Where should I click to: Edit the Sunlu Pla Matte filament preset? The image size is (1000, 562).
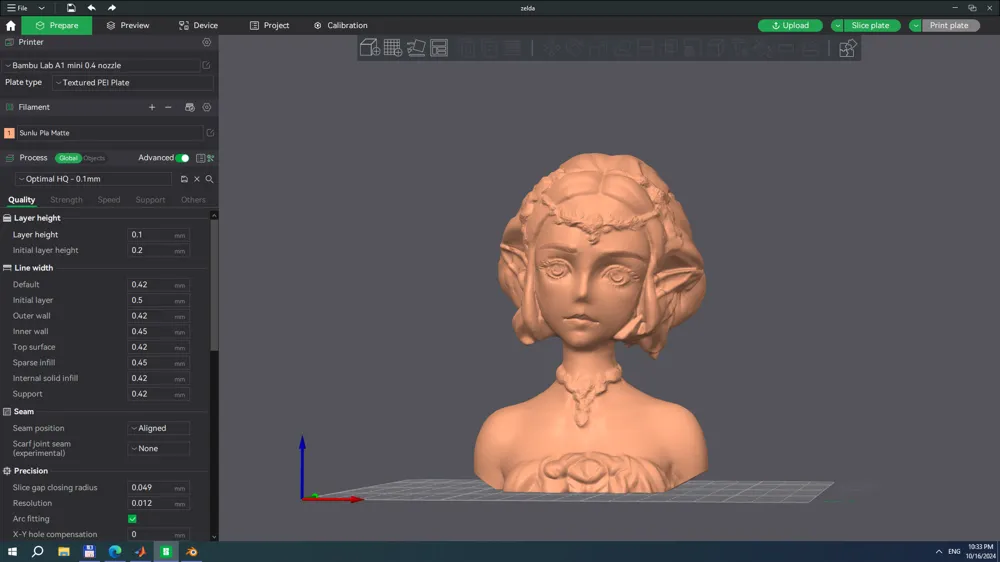210,133
